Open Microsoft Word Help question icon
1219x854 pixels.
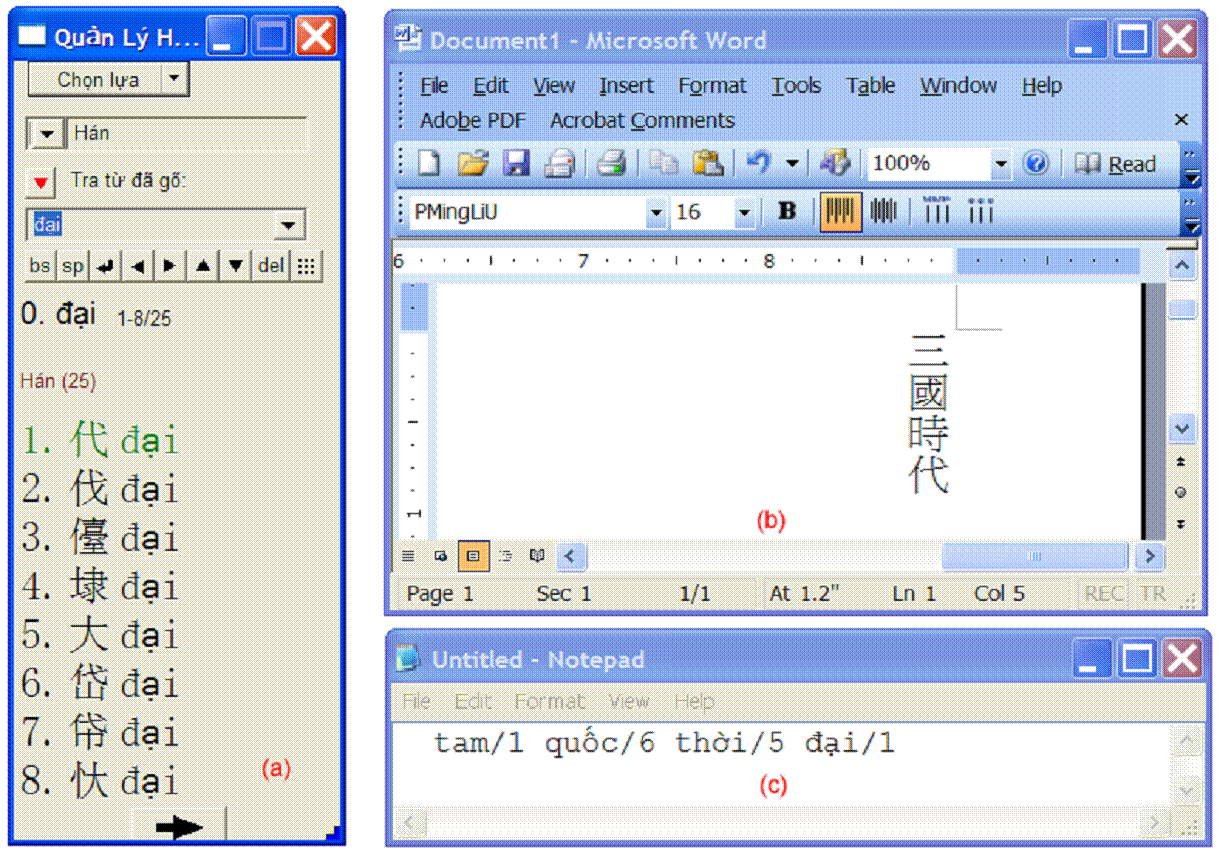coord(1036,164)
